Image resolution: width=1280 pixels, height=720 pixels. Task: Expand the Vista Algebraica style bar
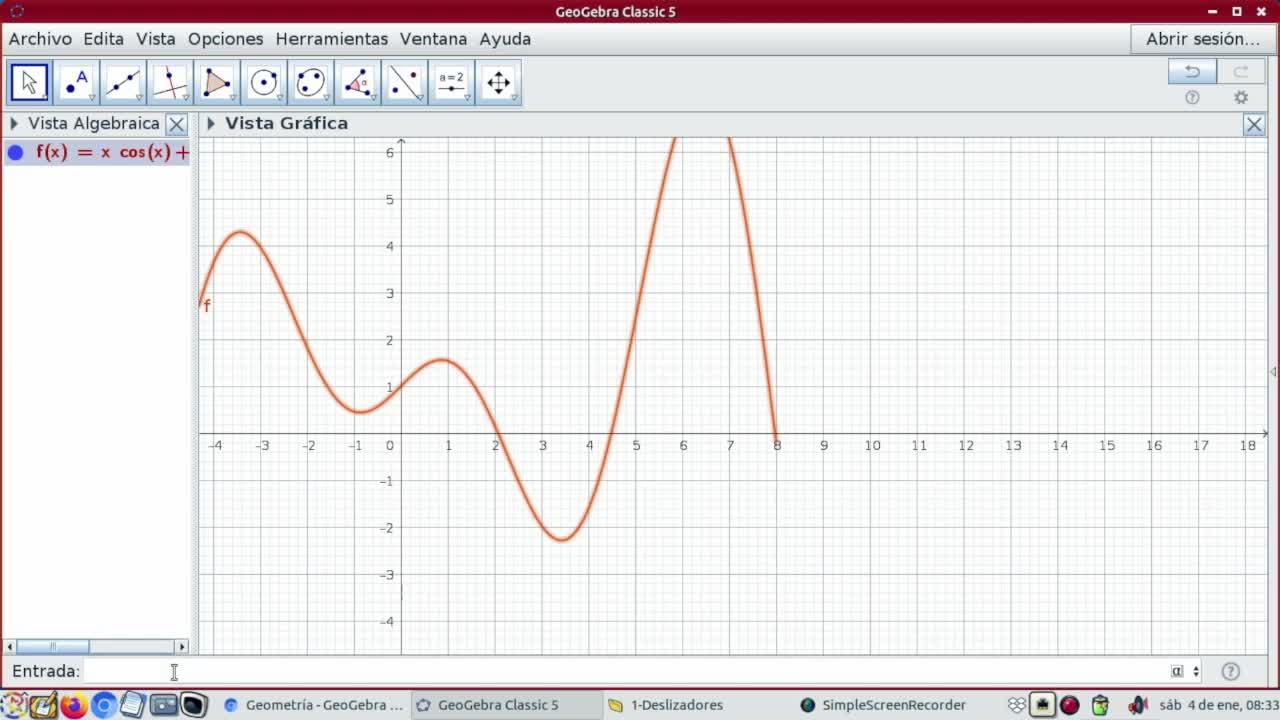pyautogui.click(x=14, y=124)
